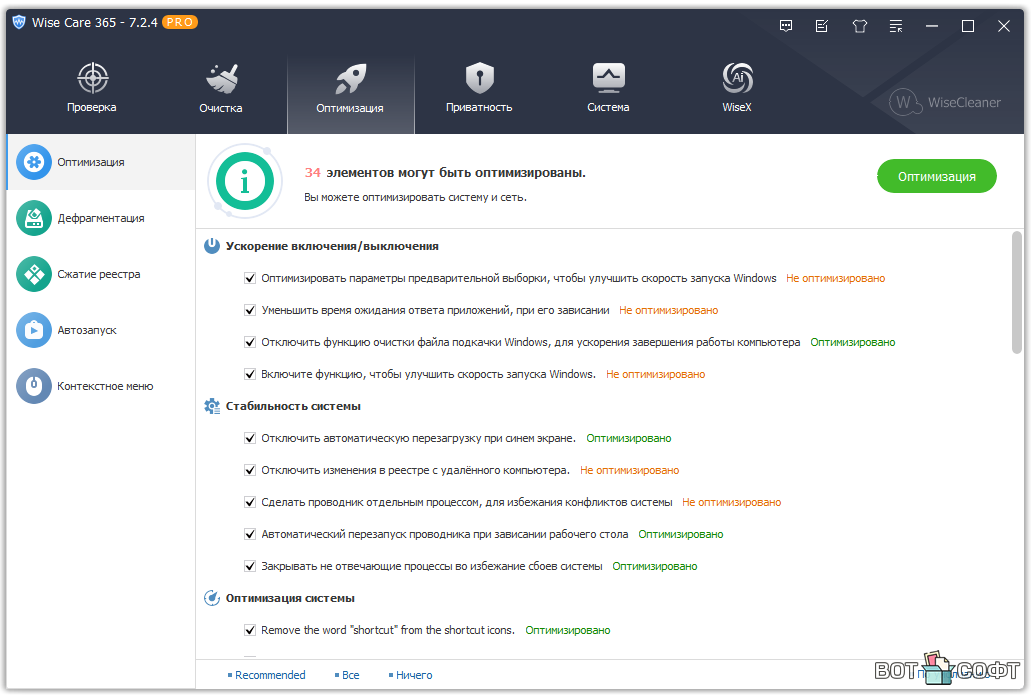Screen dimensions: 1031x698
Task: Click the green info circle icon
Action: [245, 181]
